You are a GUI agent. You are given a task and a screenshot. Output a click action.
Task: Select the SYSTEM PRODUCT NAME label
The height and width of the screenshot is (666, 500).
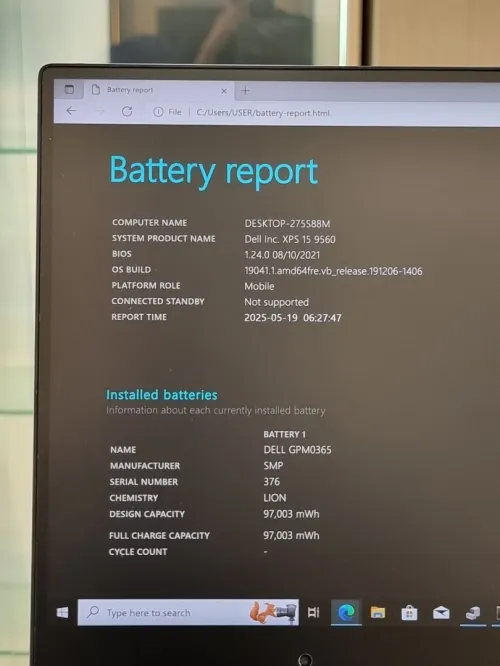tap(164, 238)
